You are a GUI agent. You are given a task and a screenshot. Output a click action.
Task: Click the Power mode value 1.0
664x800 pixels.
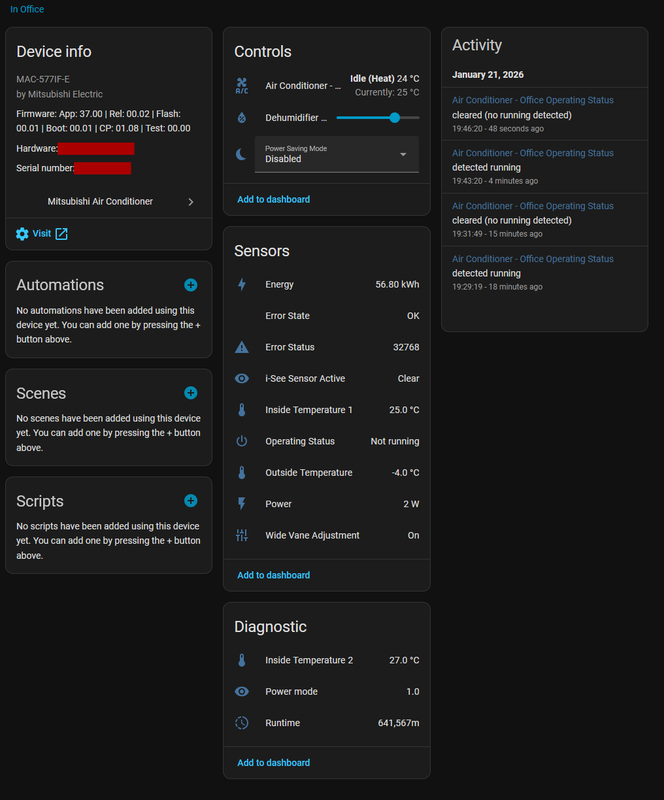pyautogui.click(x=412, y=691)
